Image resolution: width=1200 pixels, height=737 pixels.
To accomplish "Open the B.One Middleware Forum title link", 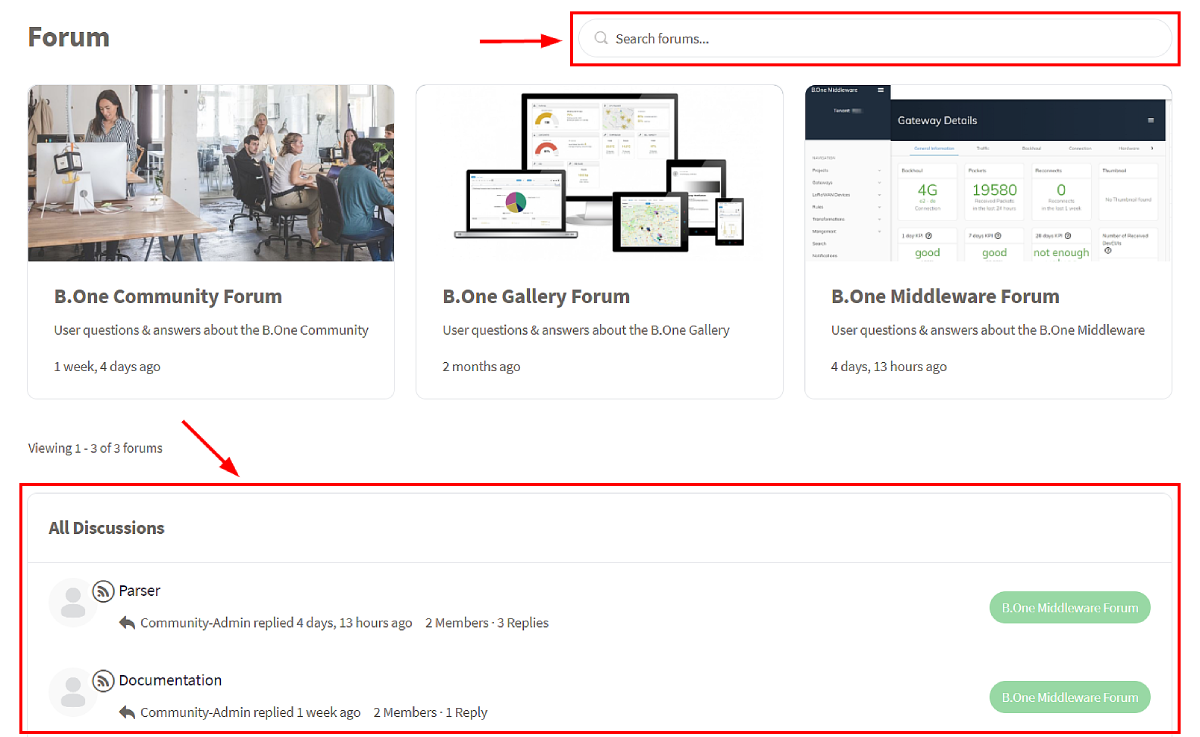I will (945, 297).
